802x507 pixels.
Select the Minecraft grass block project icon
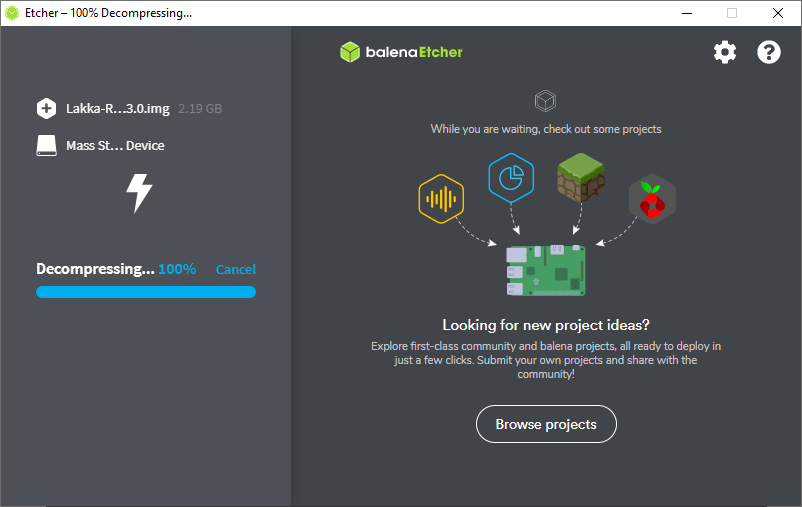coord(581,177)
